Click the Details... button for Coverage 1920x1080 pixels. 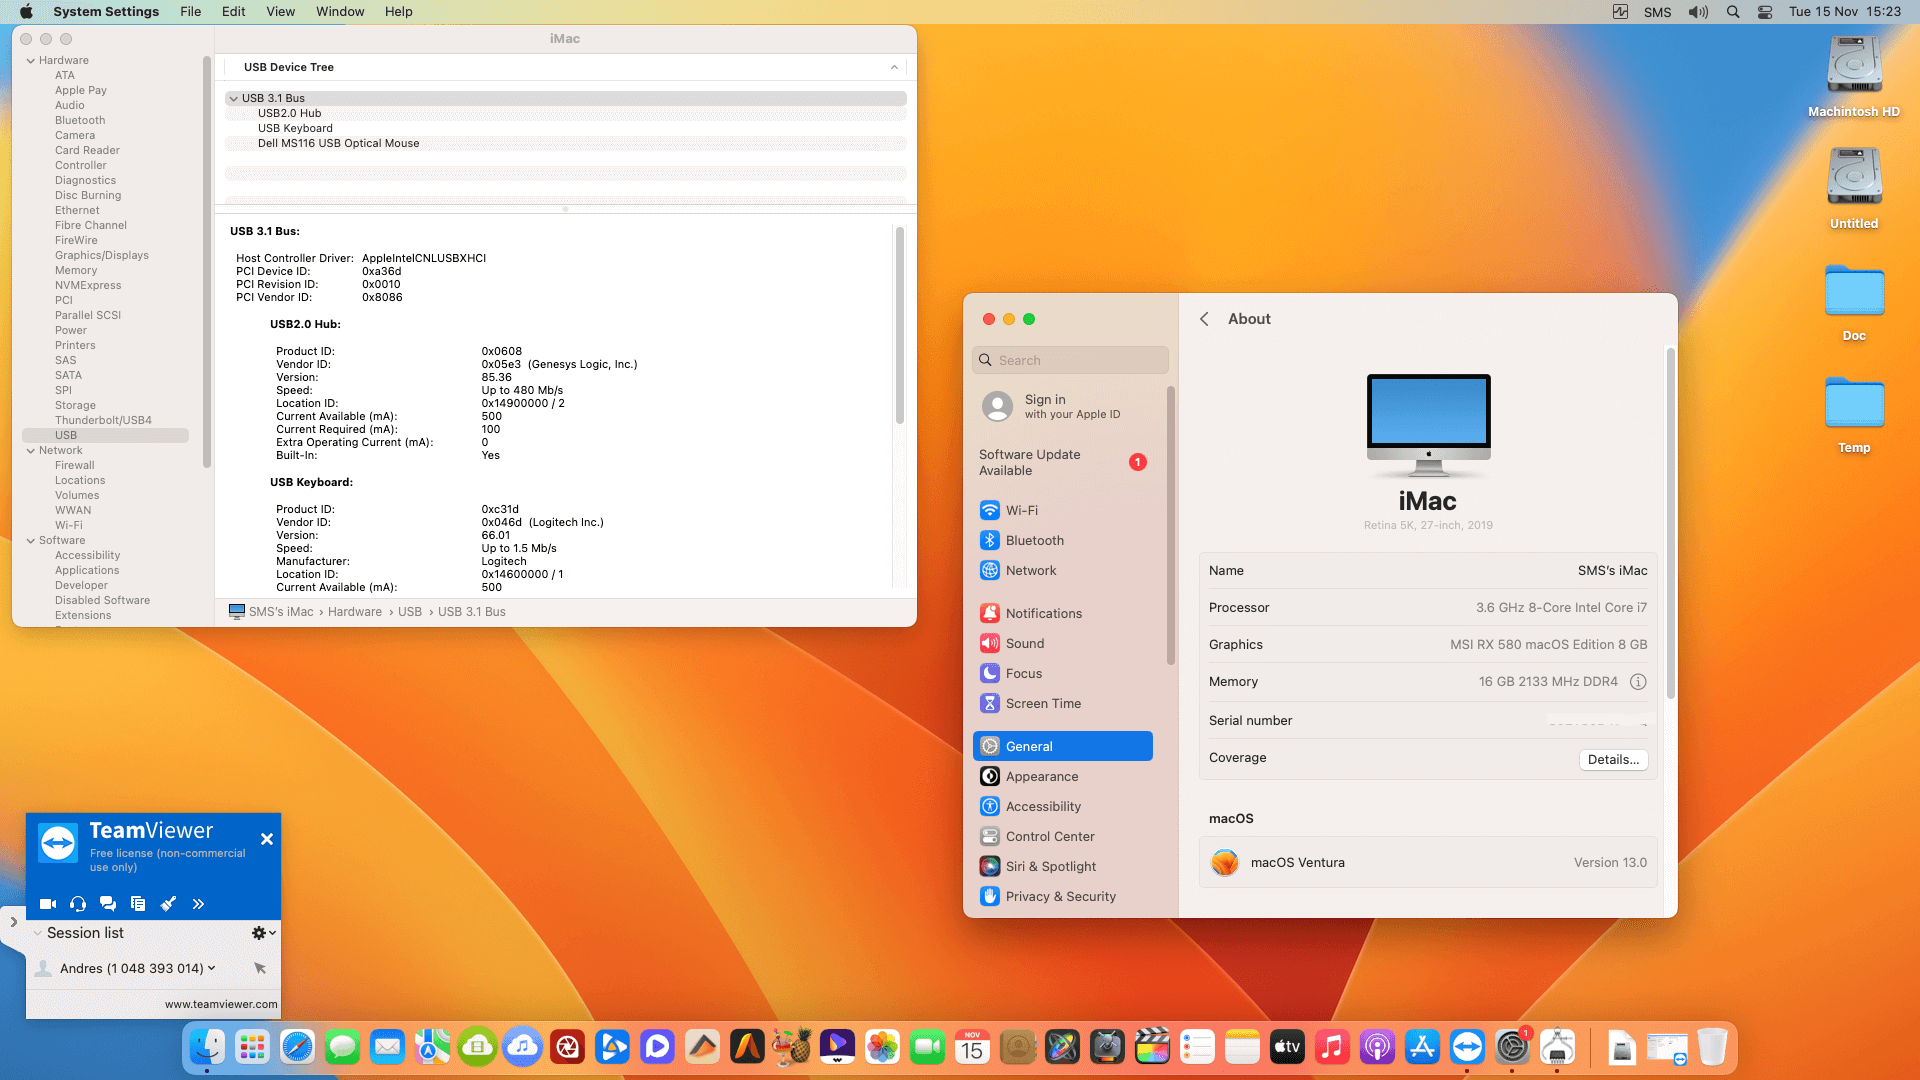click(x=1613, y=760)
